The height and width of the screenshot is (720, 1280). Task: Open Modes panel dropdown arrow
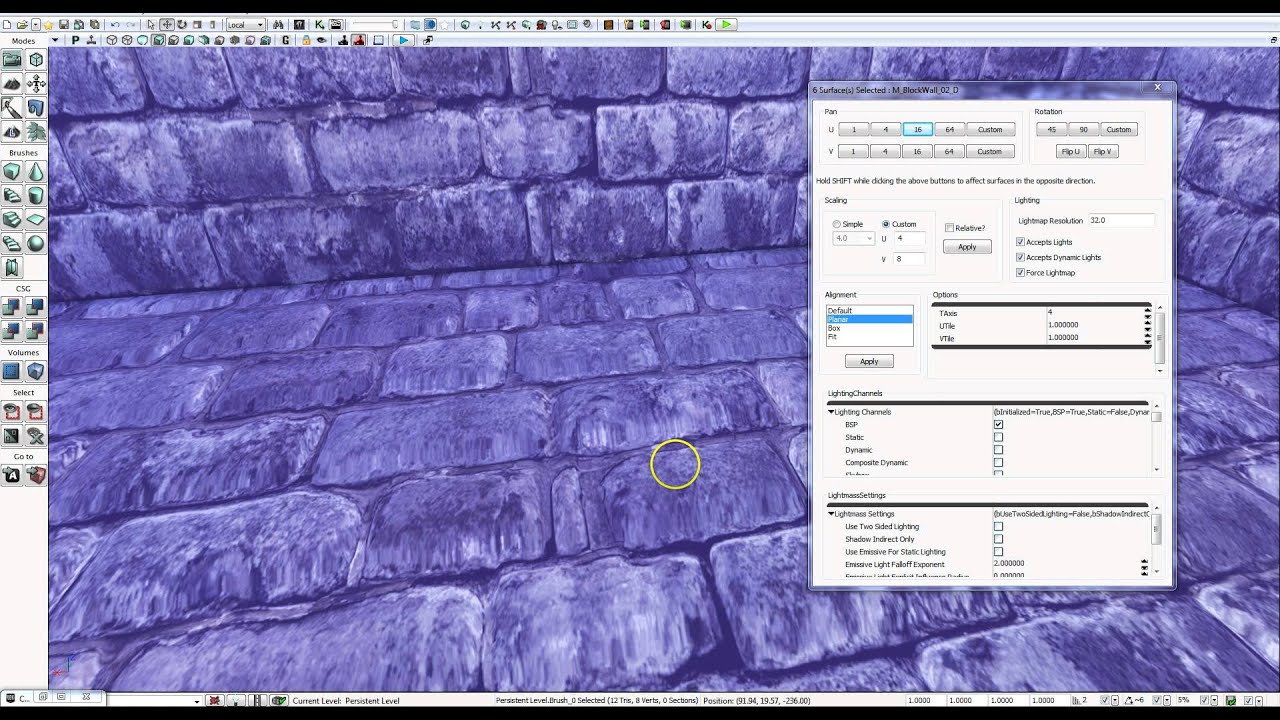point(56,41)
